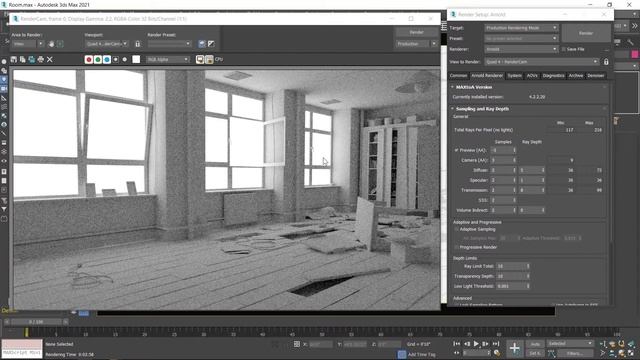This screenshot has height=360, width=640.
Task: Enable the Progressive Render checkbox
Action: click(457, 247)
